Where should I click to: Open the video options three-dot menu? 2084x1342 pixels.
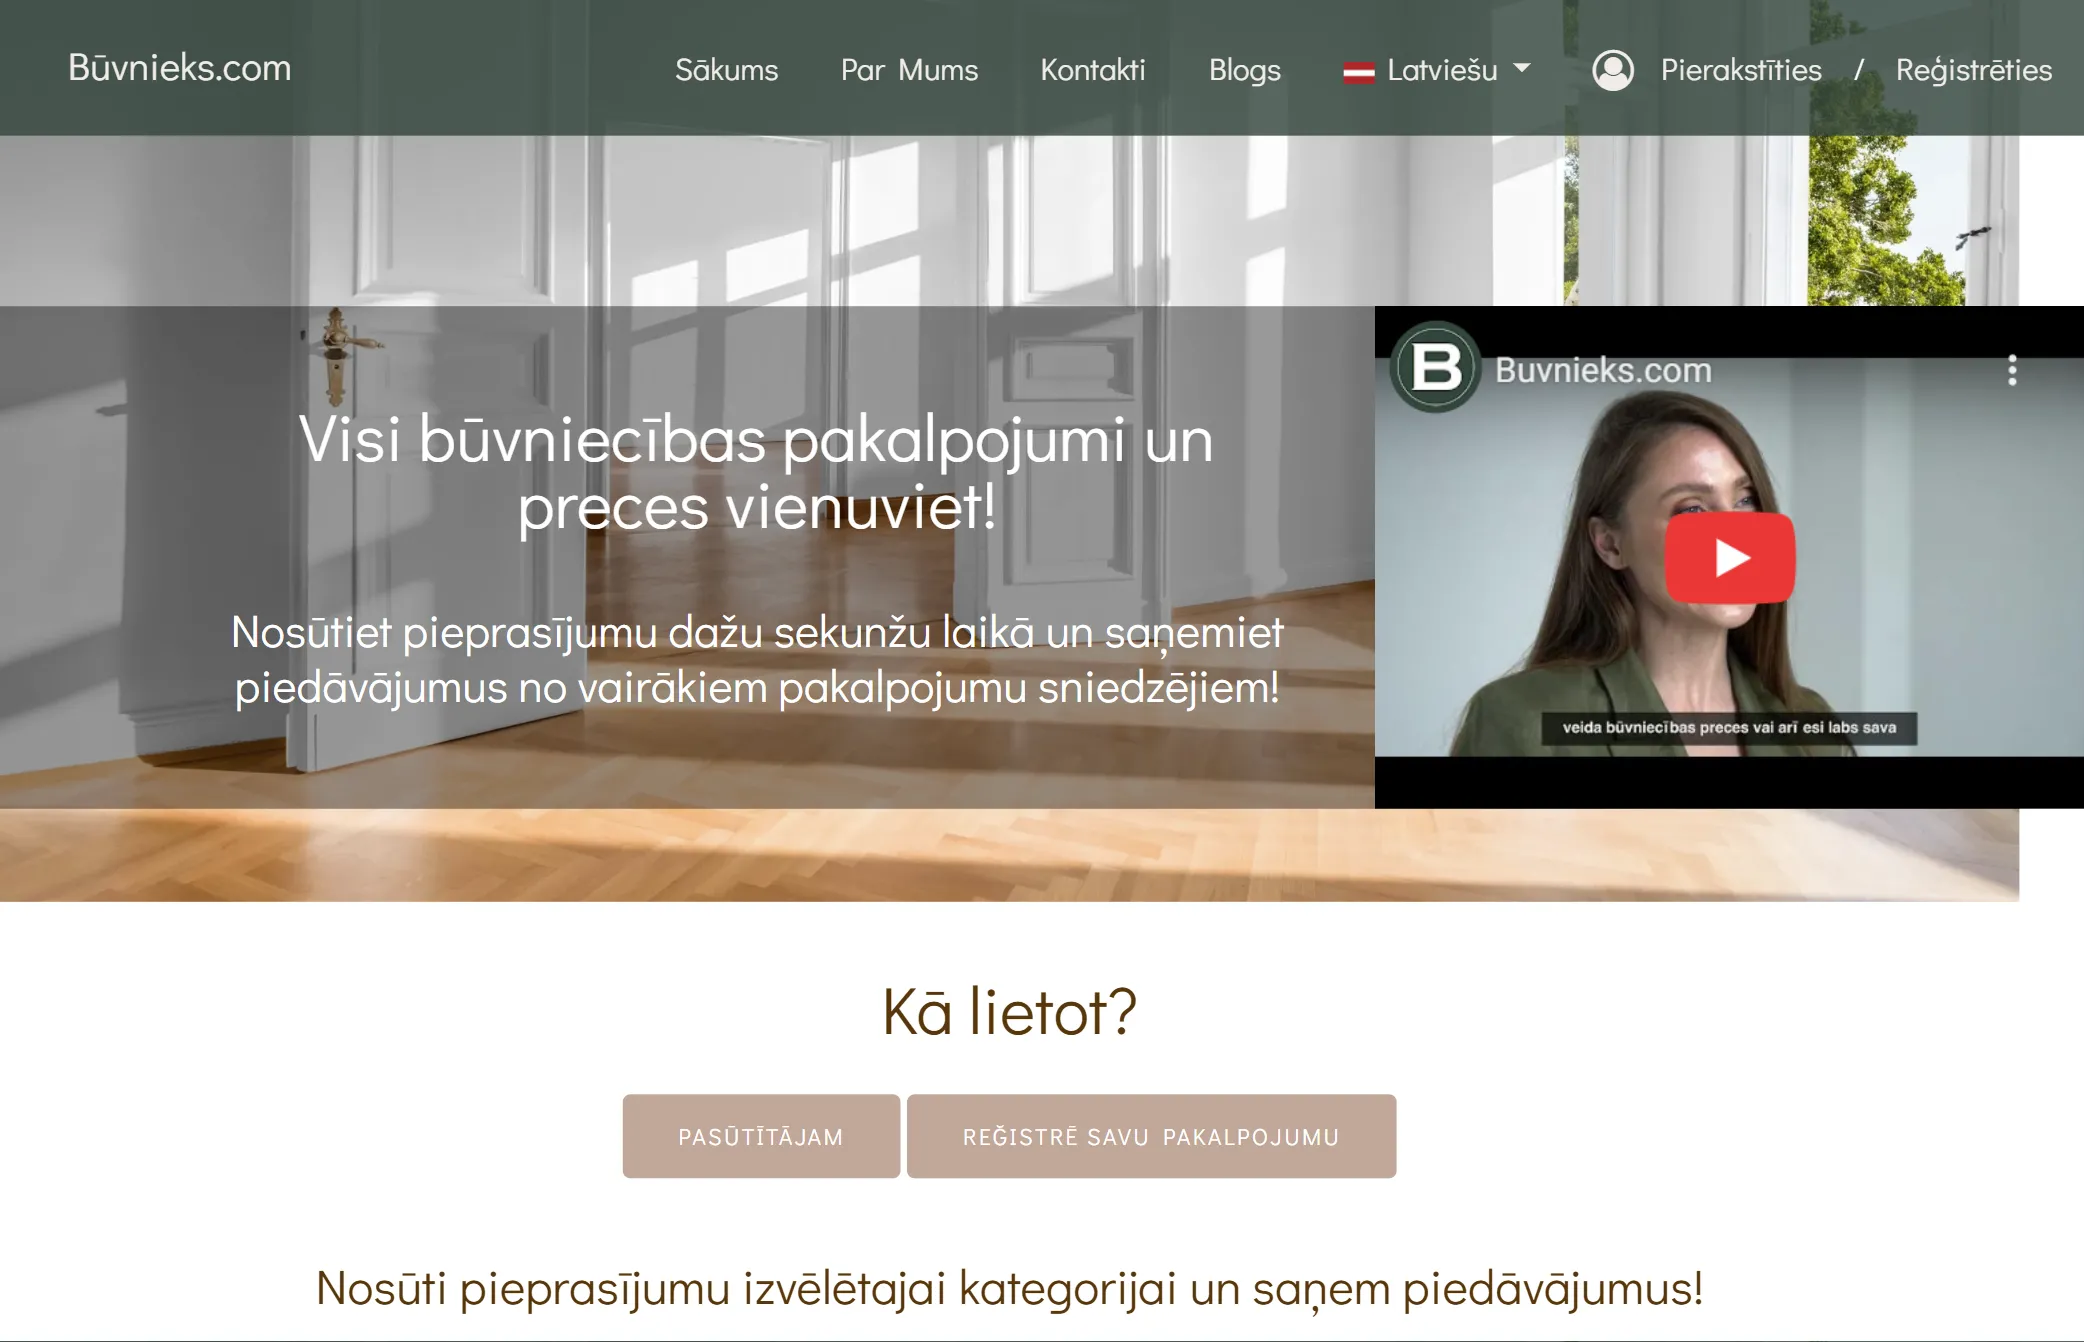tap(2010, 369)
